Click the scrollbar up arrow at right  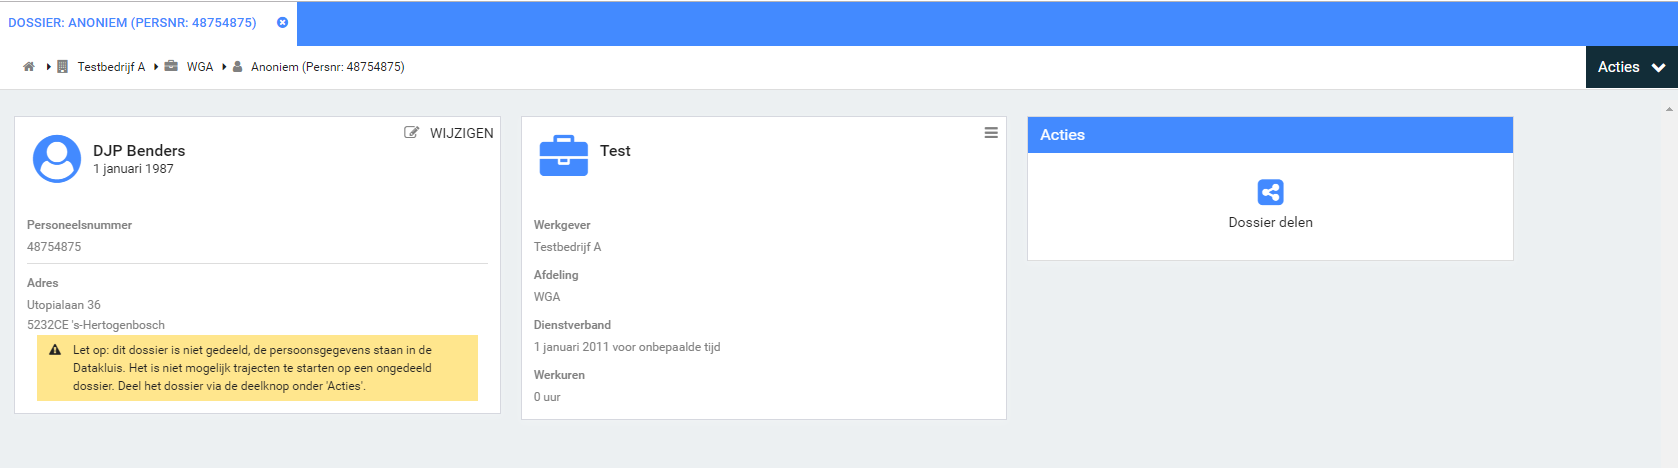[1669, 108]
